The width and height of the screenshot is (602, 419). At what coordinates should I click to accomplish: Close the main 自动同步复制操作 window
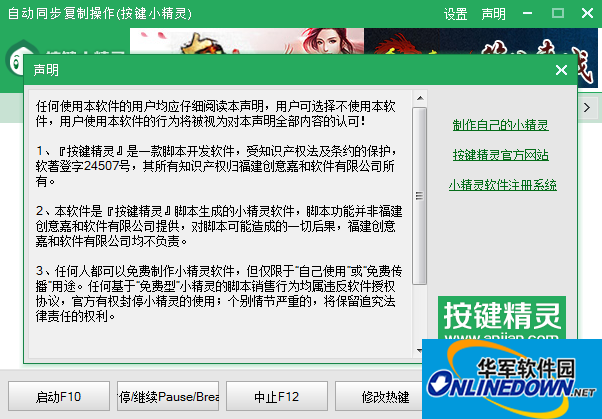pos(587,13)
